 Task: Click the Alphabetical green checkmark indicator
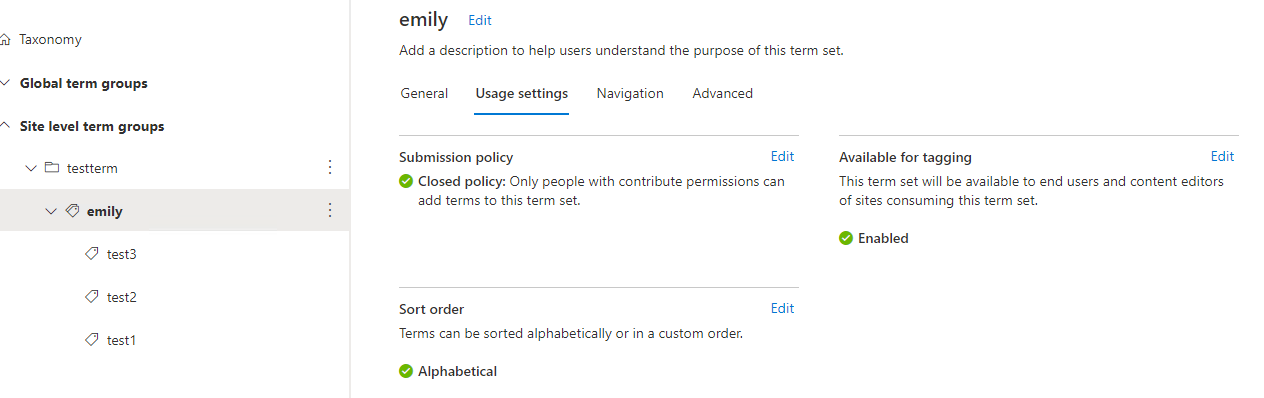(x=406, y=371)
